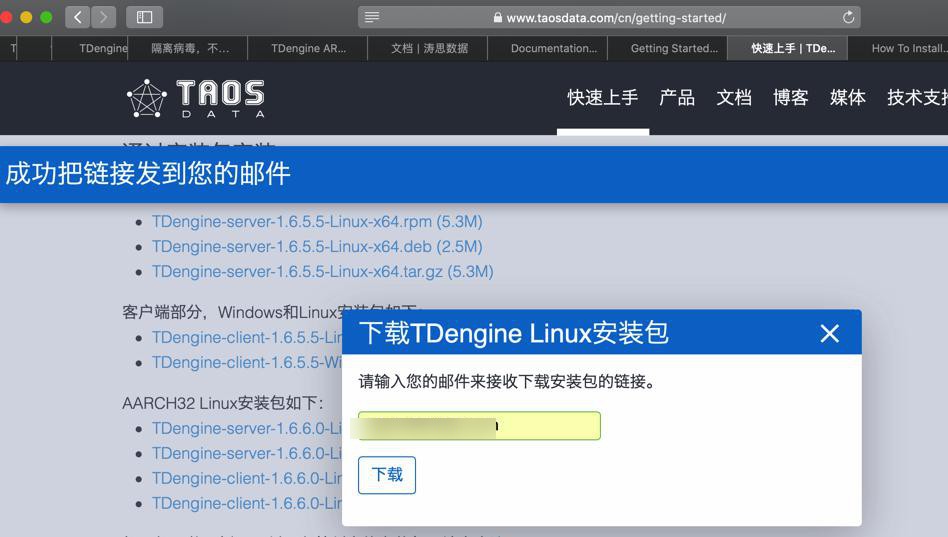Viewport: 948px width, 537px height.
Task: Go back with Safari back arrow
Action: [x=78, y=17]
